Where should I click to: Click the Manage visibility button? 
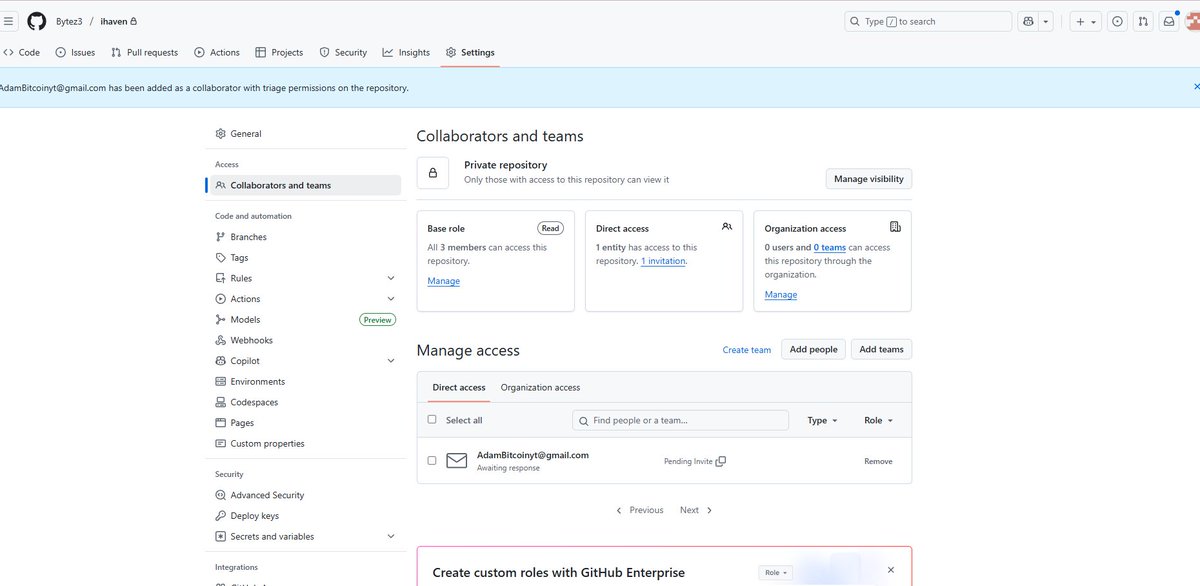click(868, 179)
